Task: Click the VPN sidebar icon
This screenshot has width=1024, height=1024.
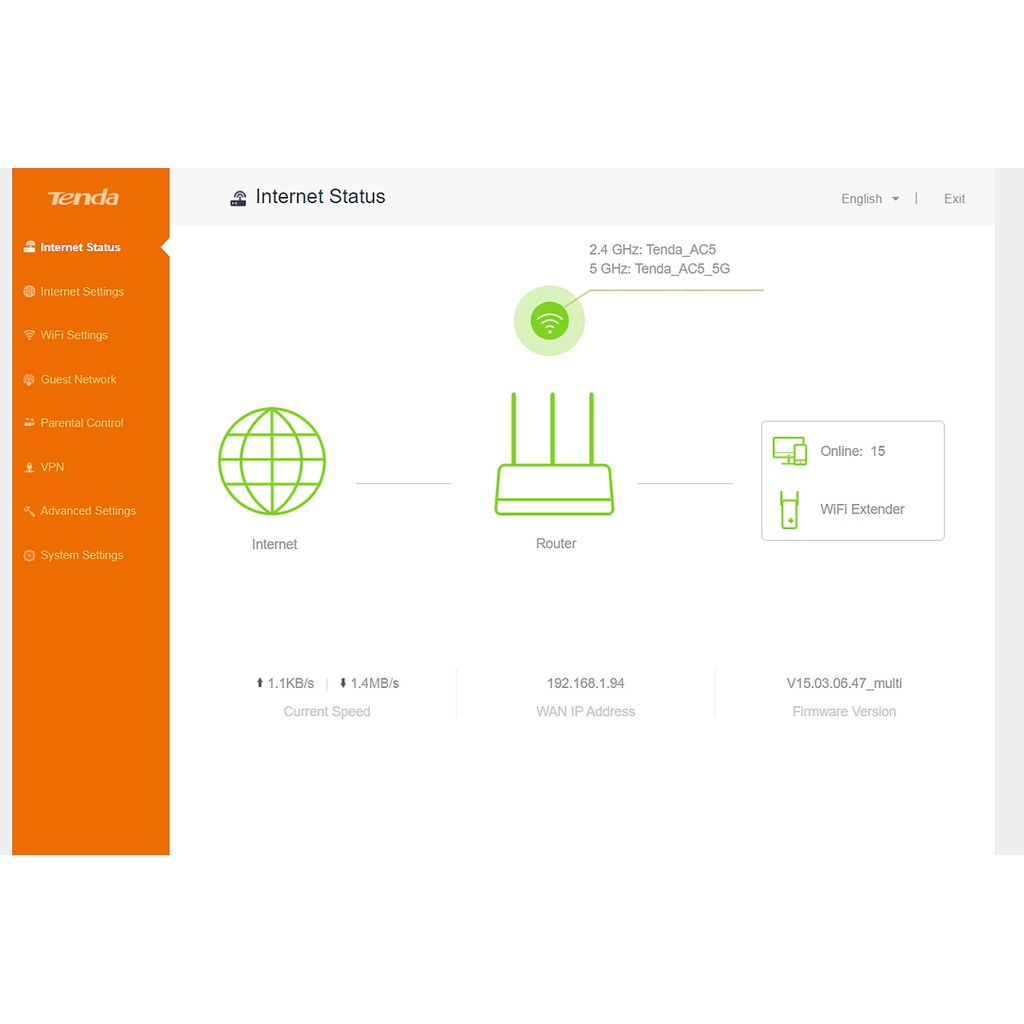Action: 29,467
